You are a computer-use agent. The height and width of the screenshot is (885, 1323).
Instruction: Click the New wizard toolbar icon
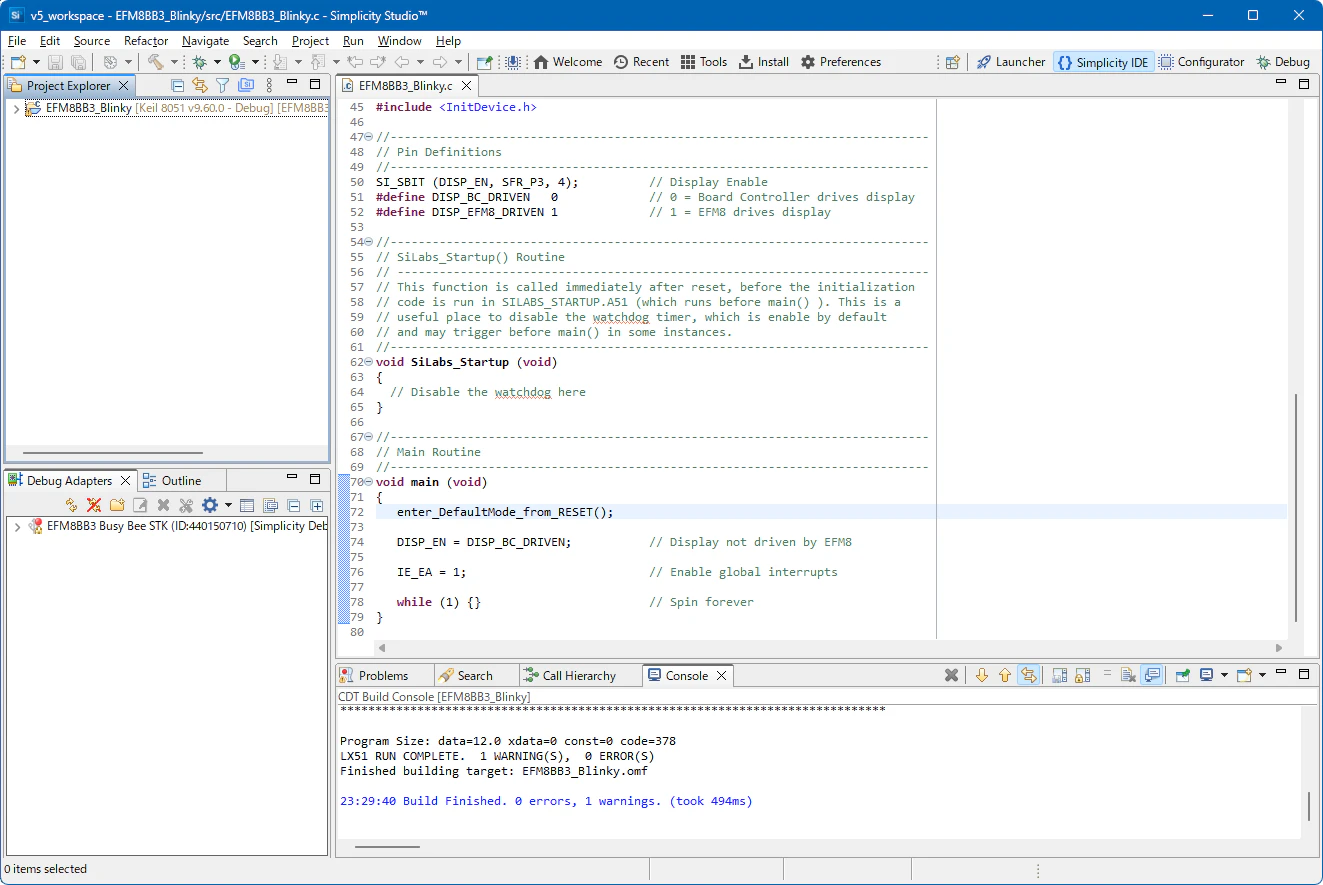(x=18, y=62)
